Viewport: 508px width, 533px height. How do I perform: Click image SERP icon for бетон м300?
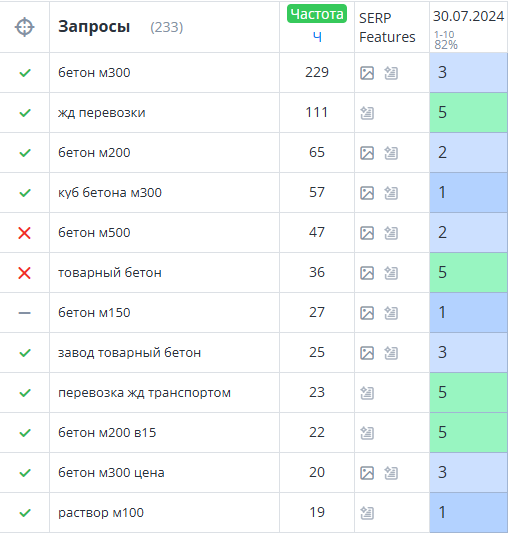[367, 73]
